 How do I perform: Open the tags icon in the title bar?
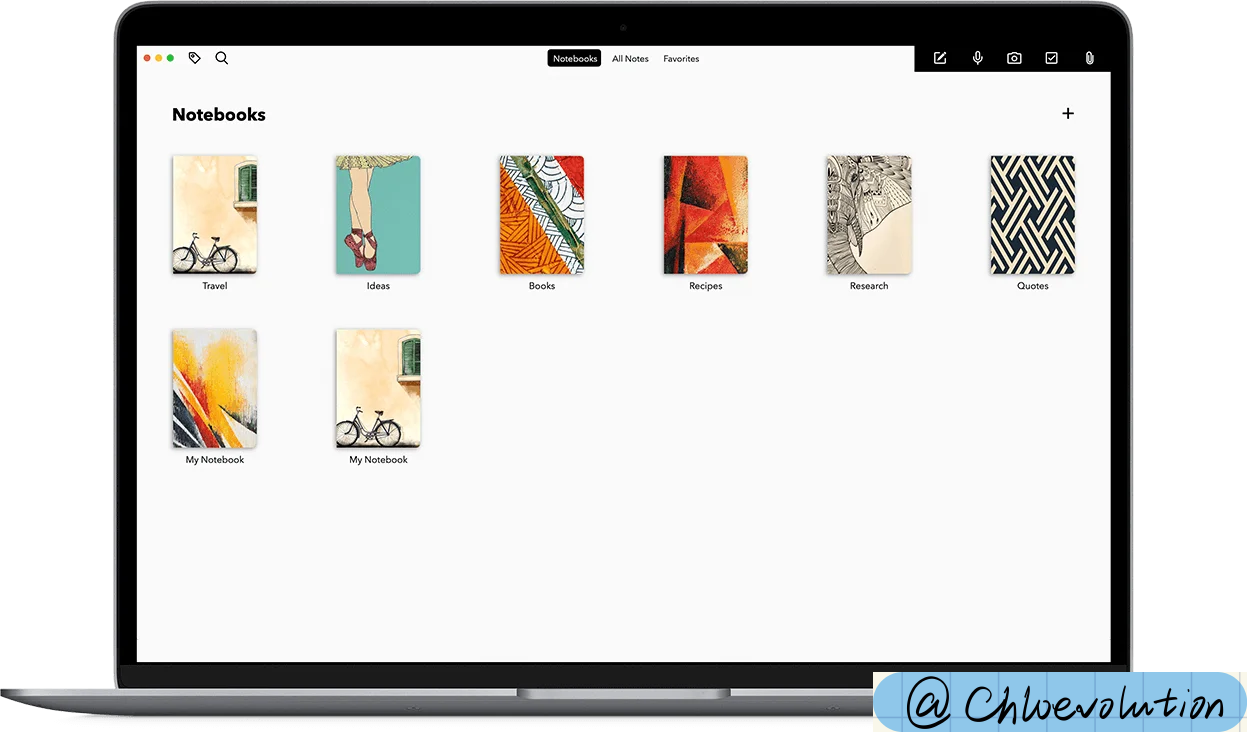click(194, 58)
